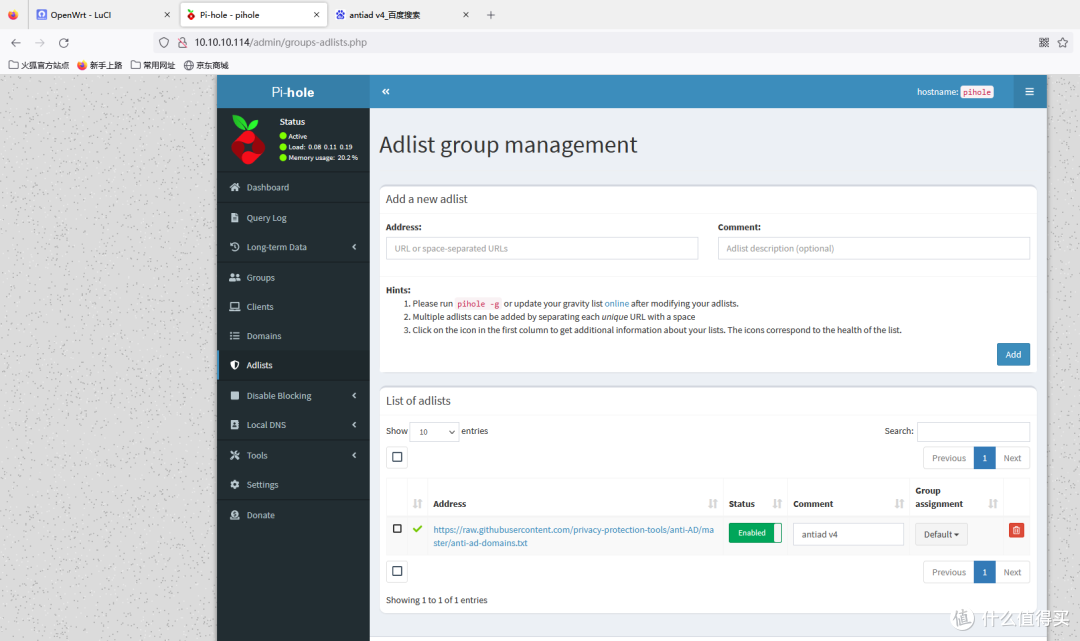
Task: Close the Pi-hole - pihole browser tab
Action: pyautogui.click(x=316, y=14)
